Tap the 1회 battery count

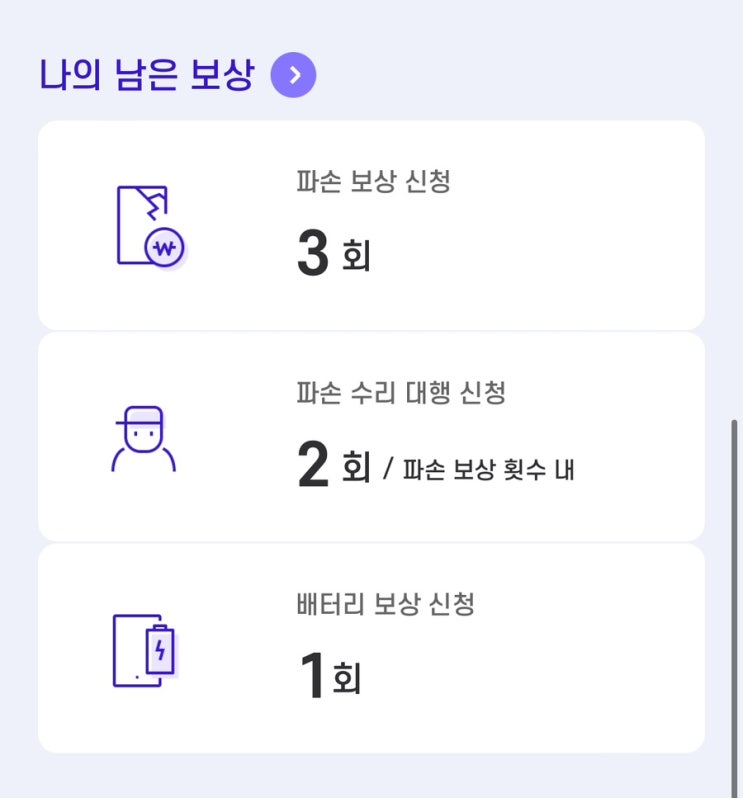[x=330, y=675]
